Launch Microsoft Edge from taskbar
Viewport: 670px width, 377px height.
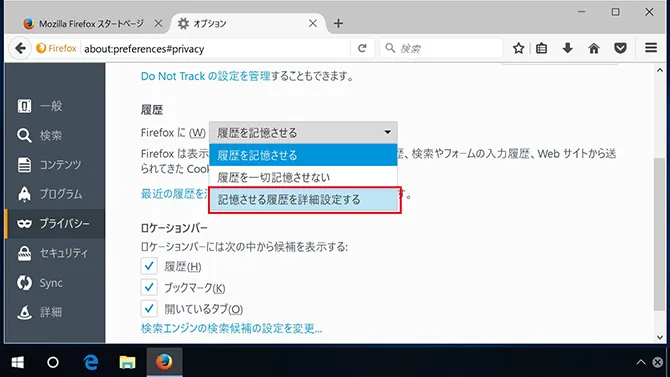pos(91,362)
